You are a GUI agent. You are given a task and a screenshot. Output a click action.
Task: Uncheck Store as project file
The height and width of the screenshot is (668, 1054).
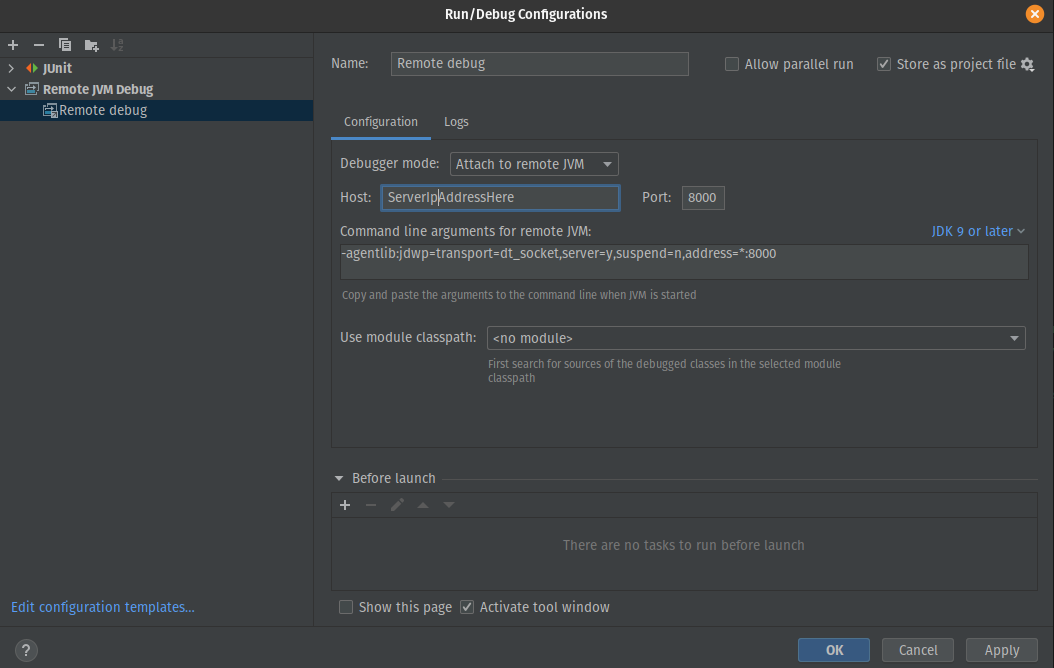click(884, 64)
